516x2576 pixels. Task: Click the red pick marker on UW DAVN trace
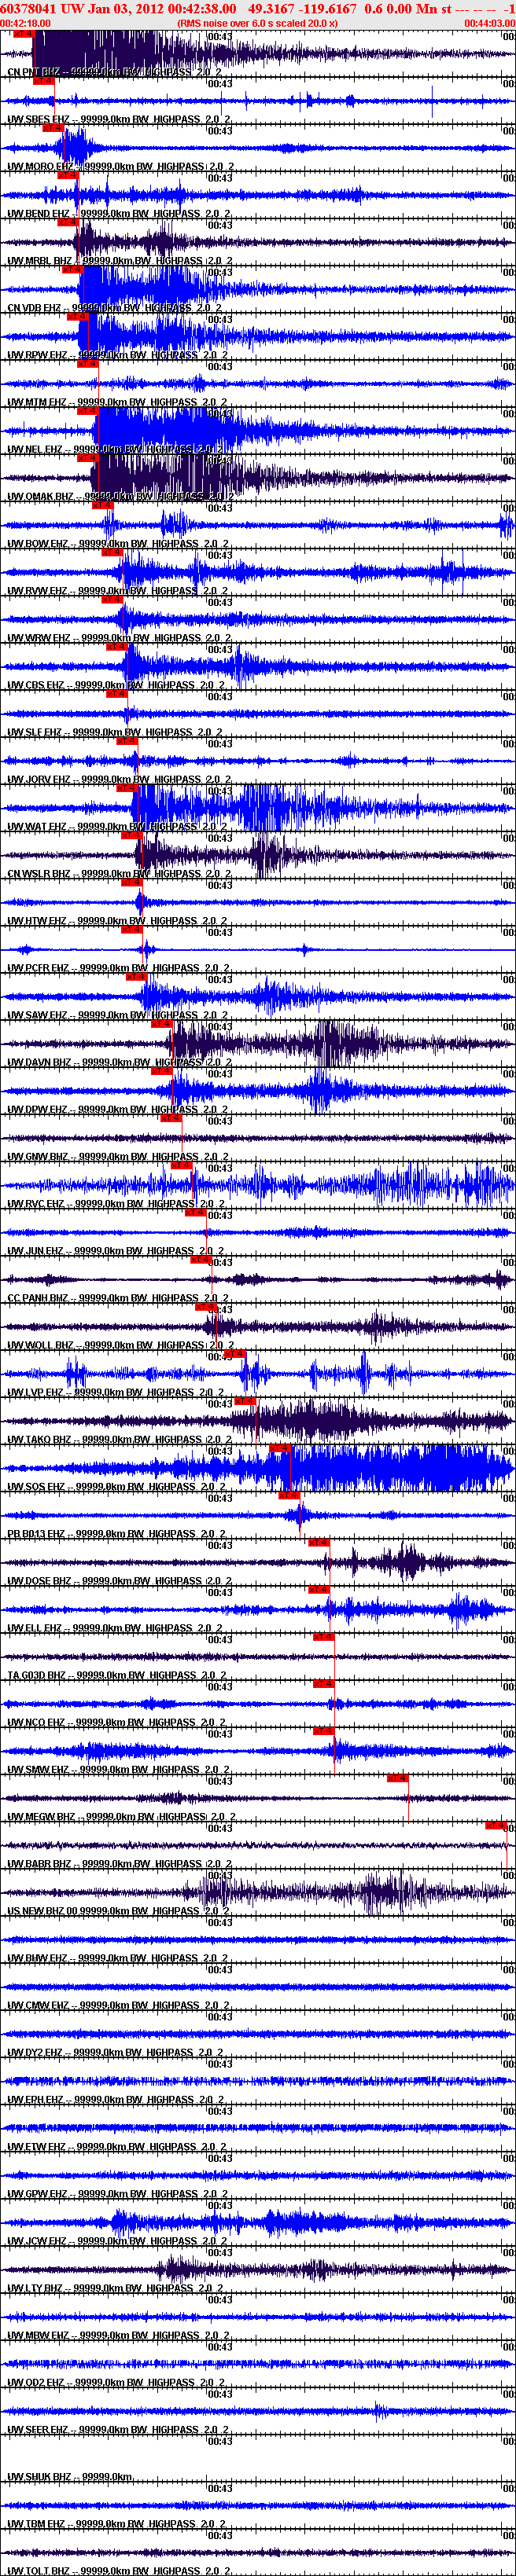pyautogui.click(x=161, y=1024)
